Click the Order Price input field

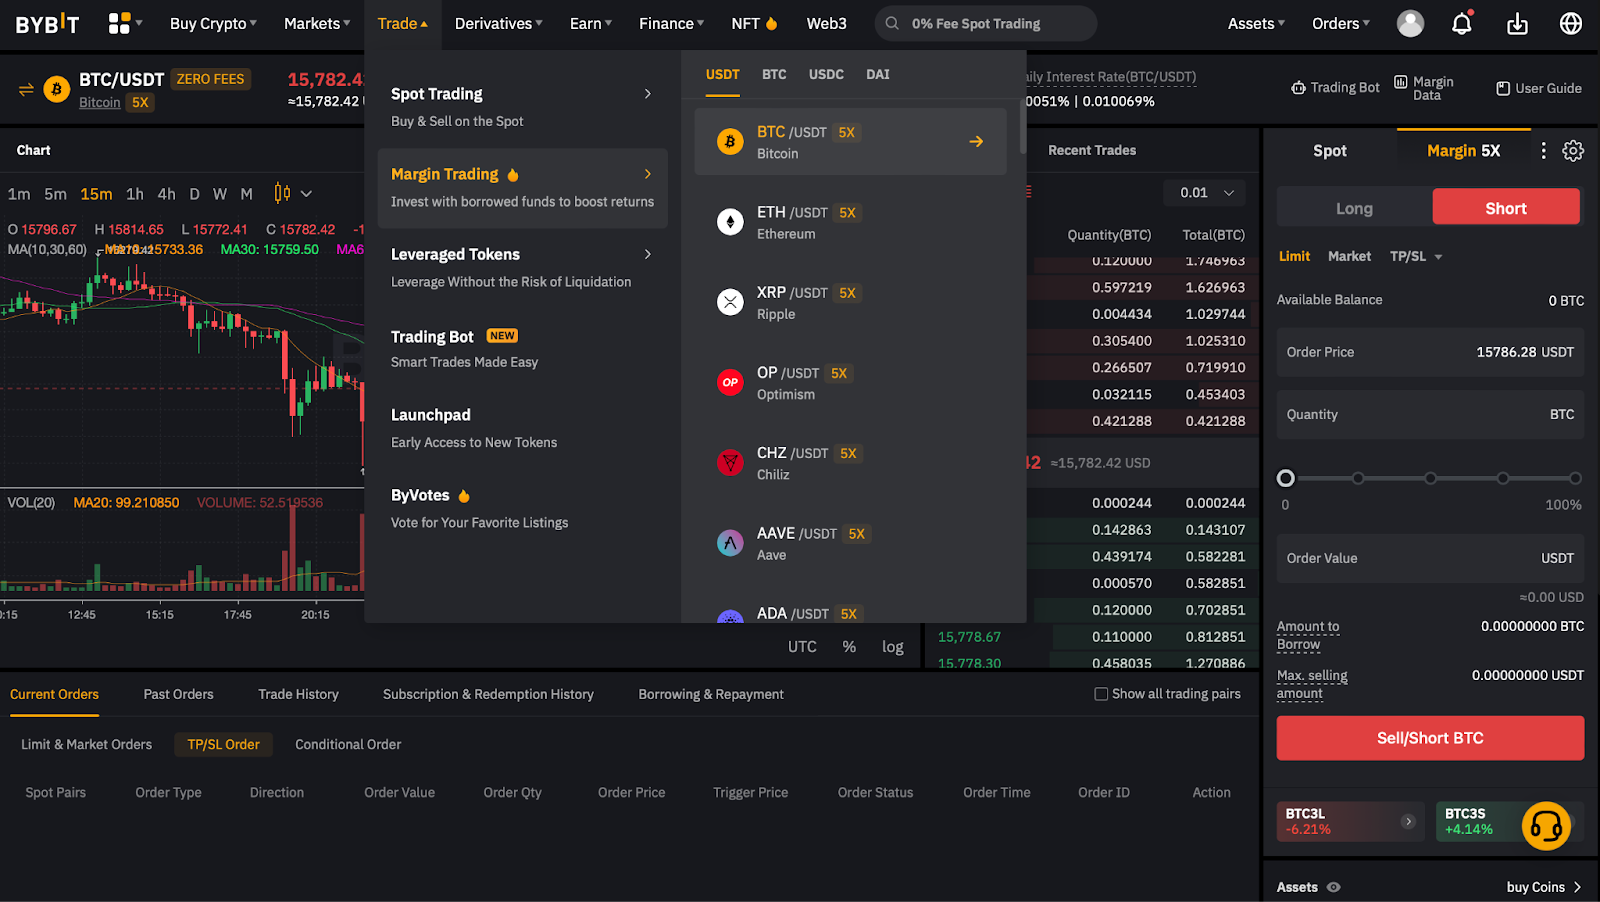(x=1430, y=352)
